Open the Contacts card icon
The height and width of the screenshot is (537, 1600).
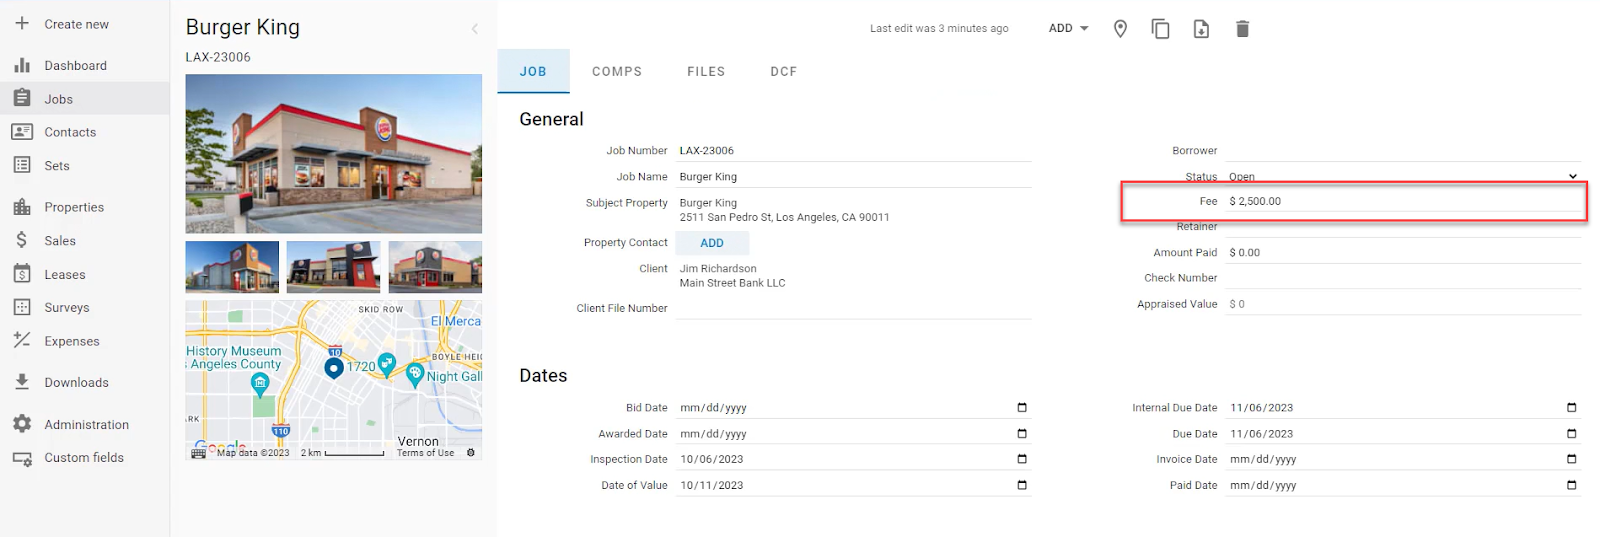tap(22, 132)
